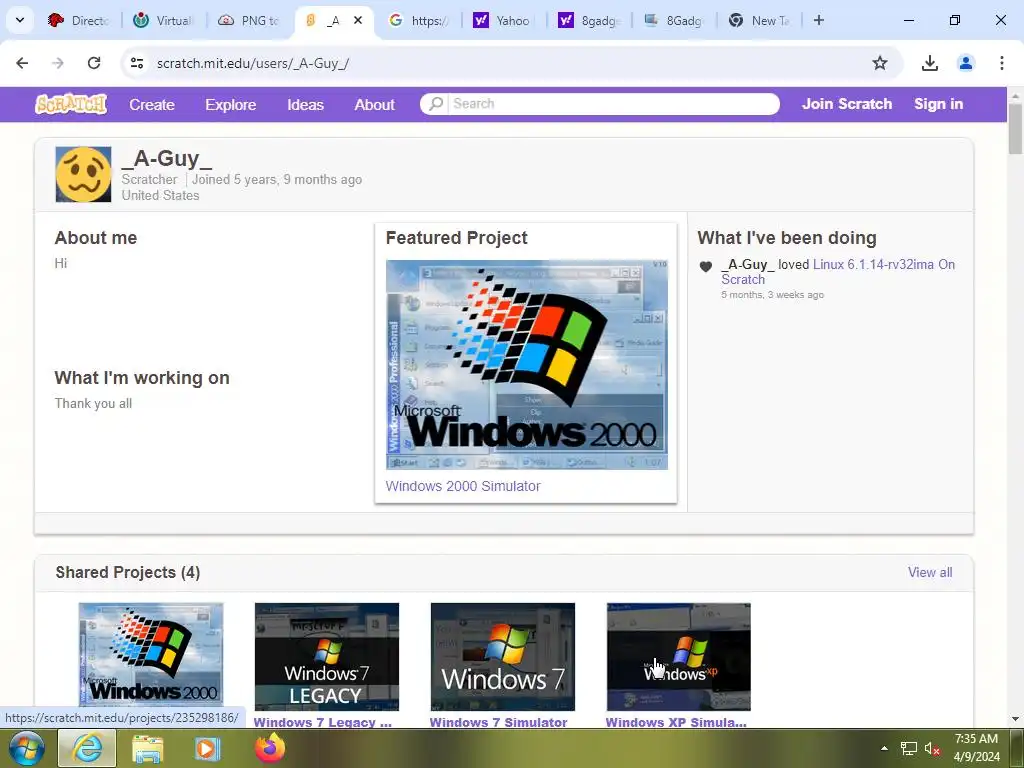The height and width of the screenshot is (768, 1024).
Task: Click the Thank you all text
Action: tap(93, 404)
